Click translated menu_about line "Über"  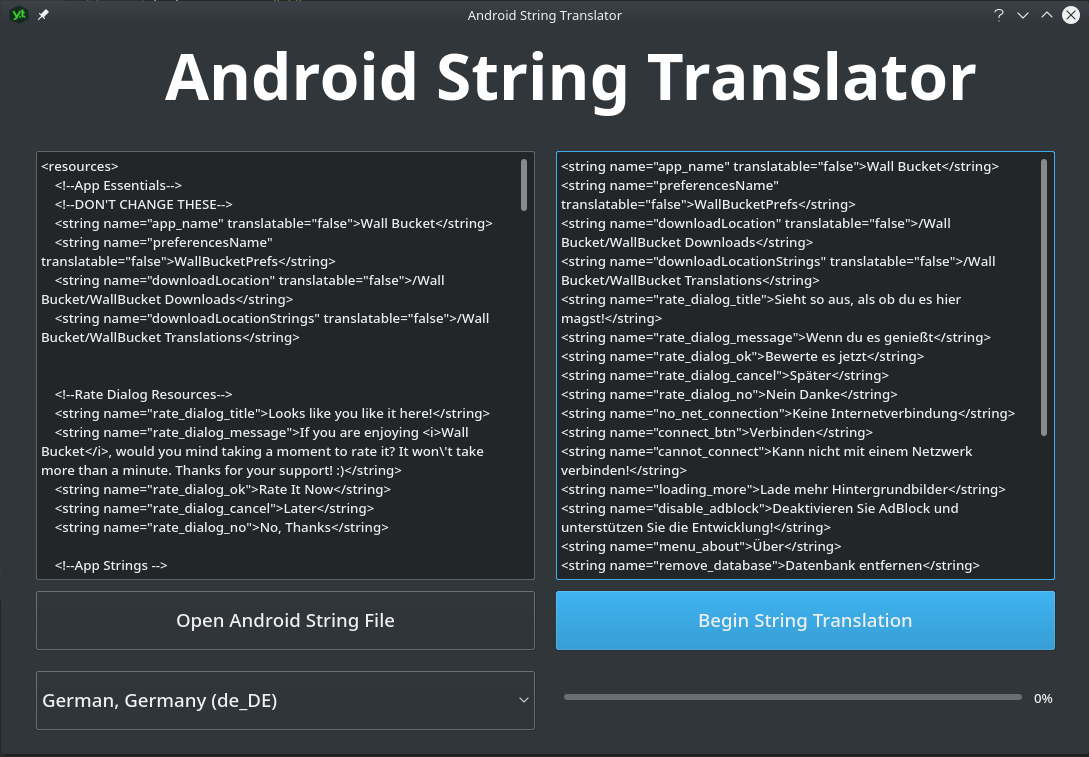701,547
